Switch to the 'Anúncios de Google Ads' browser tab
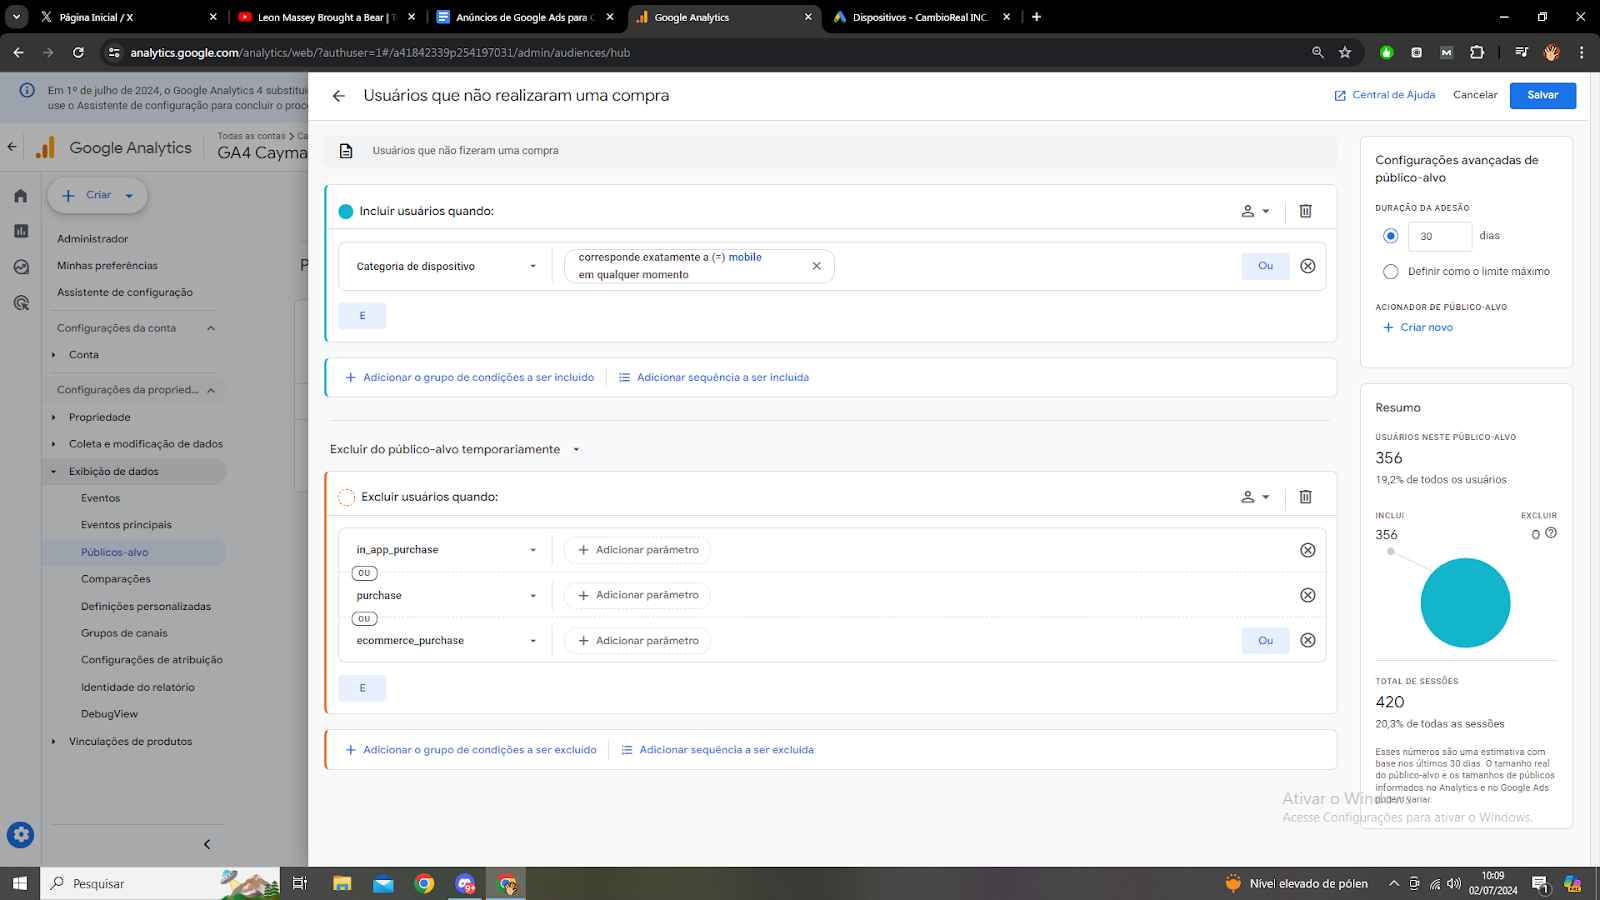The width and height of the screenshot is (1600, 900). 524,17
